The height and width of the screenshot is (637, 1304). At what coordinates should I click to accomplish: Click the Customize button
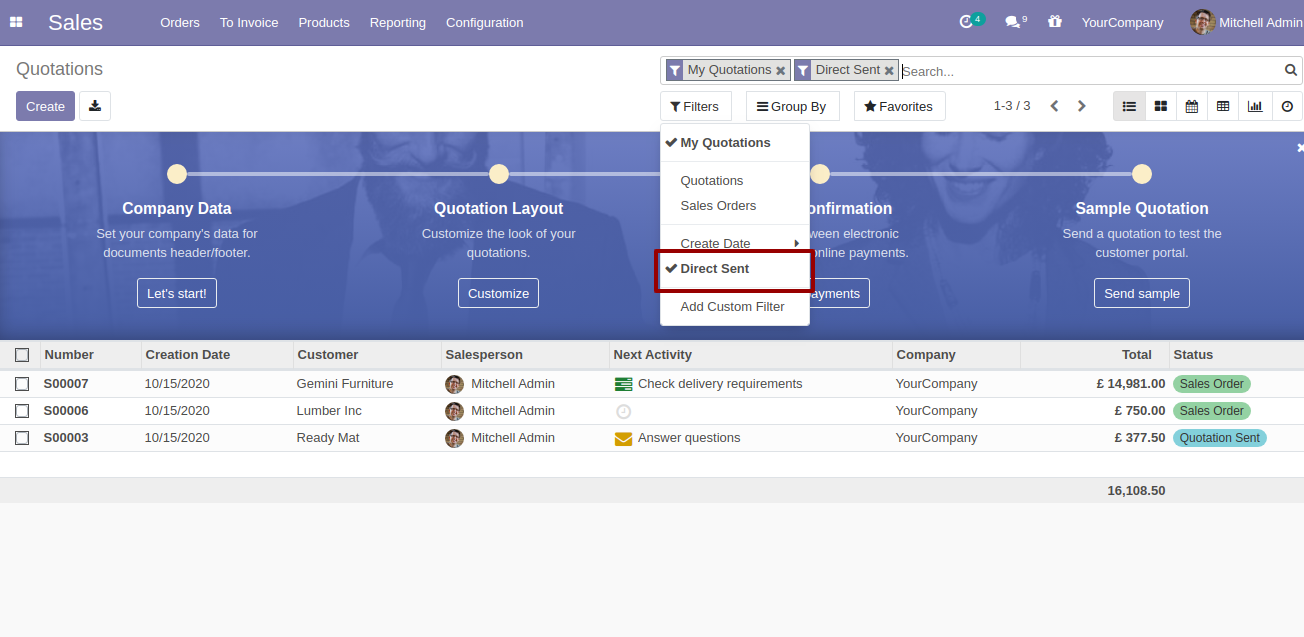[498, 293]
